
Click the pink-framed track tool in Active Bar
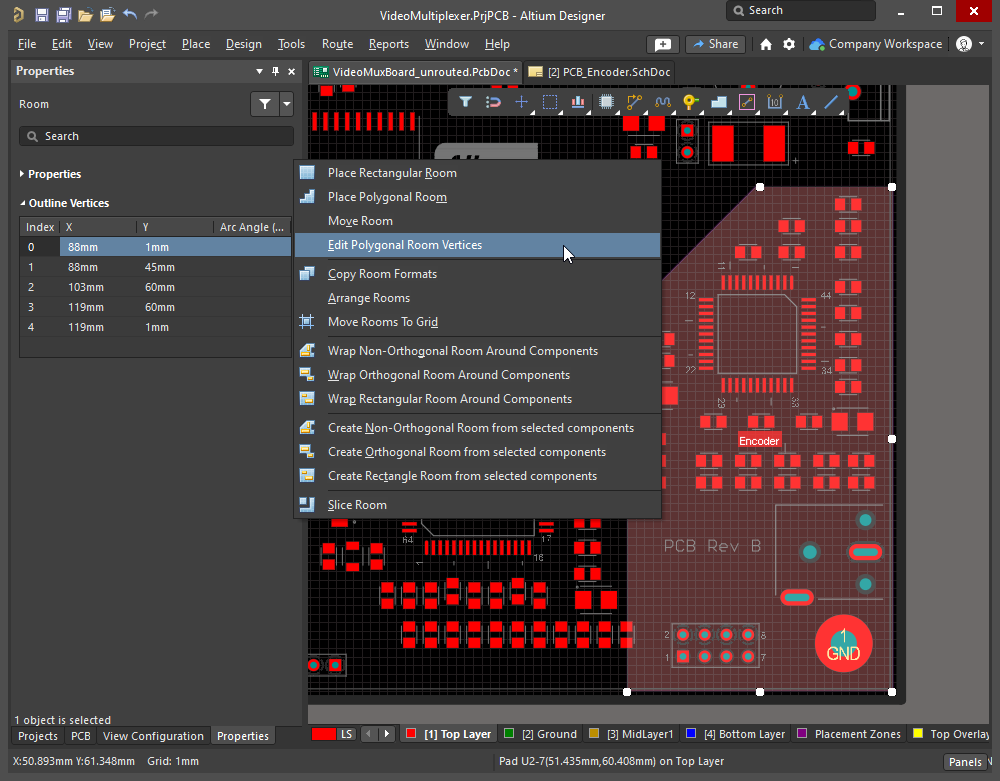[747, 102]
